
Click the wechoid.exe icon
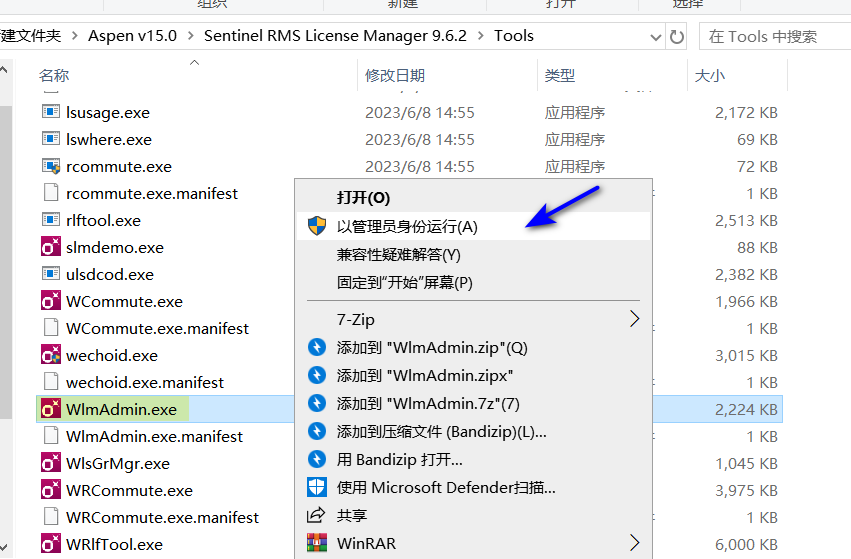coord(51,355)
